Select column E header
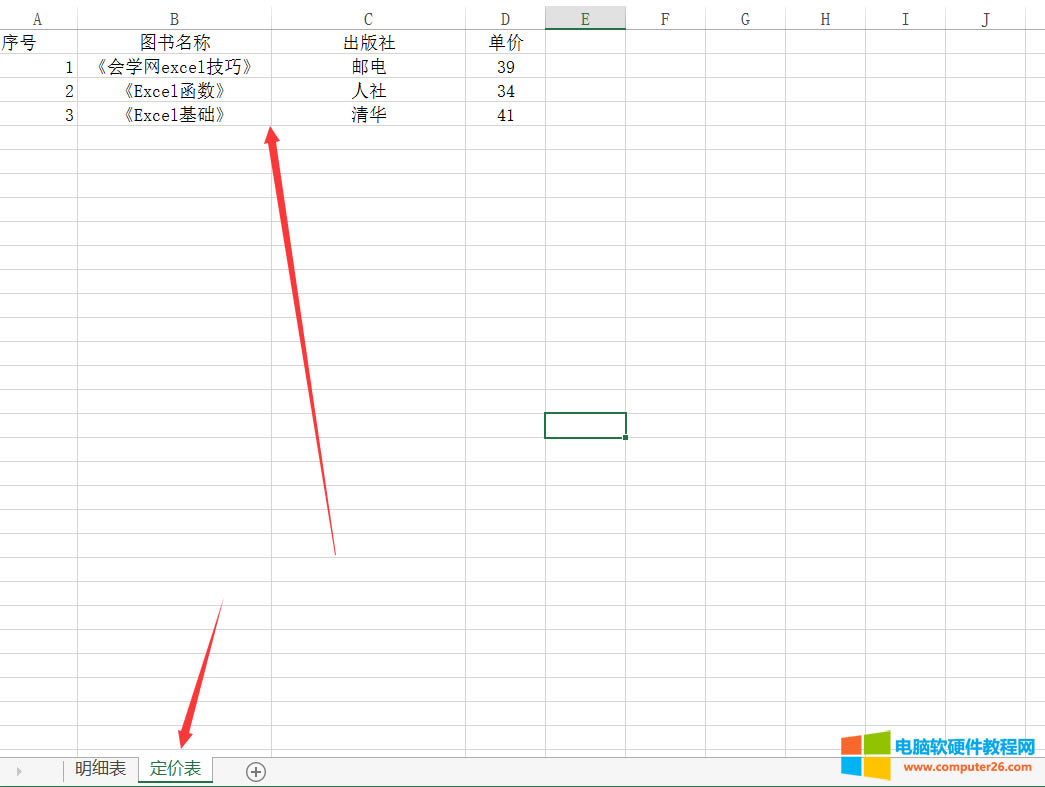The height and width of the screenshot is (787, 1045). tap(585, 17)
